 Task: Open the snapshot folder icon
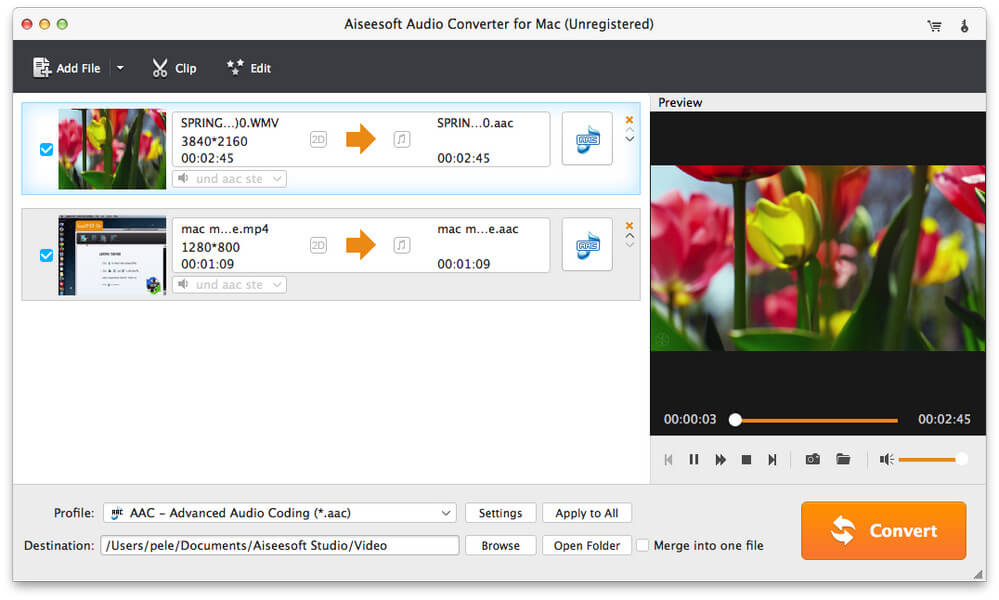coord(843,459)
